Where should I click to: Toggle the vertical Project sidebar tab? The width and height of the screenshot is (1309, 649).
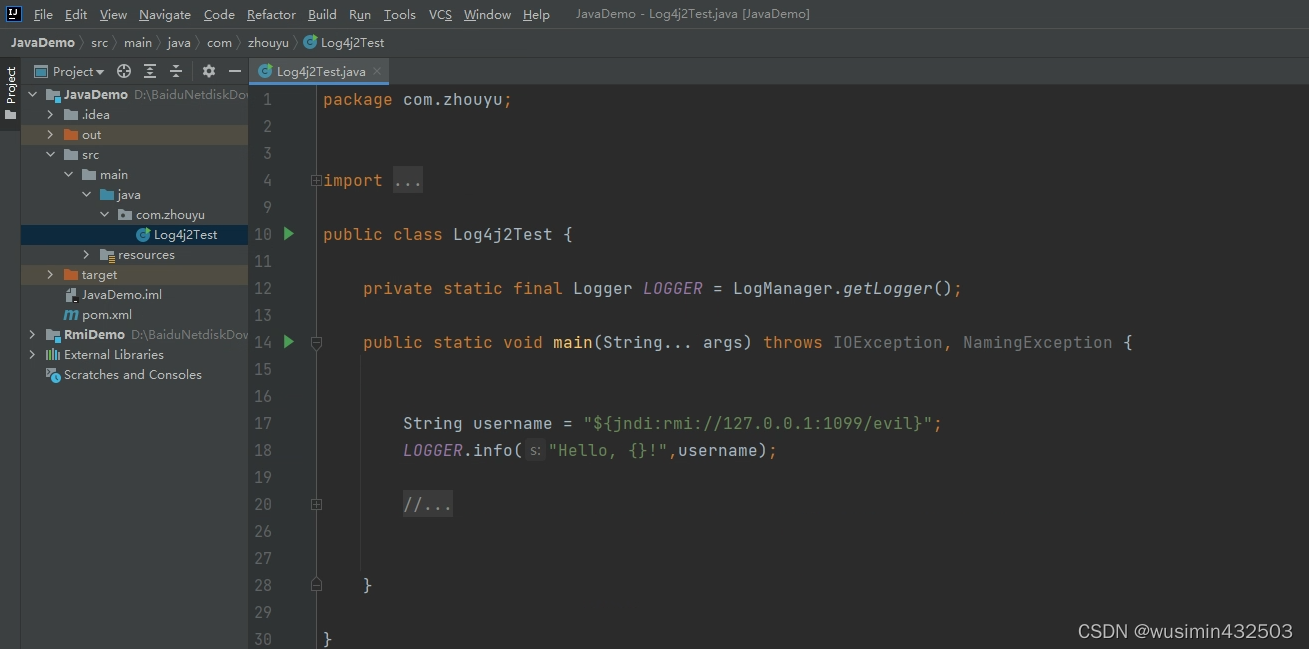[11, 93]
